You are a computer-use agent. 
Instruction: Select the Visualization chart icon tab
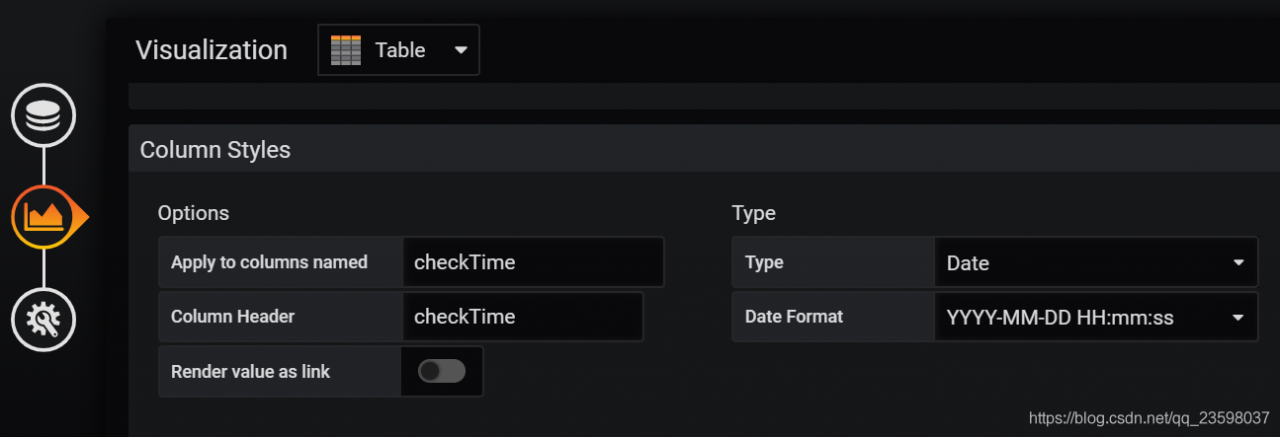43,216
